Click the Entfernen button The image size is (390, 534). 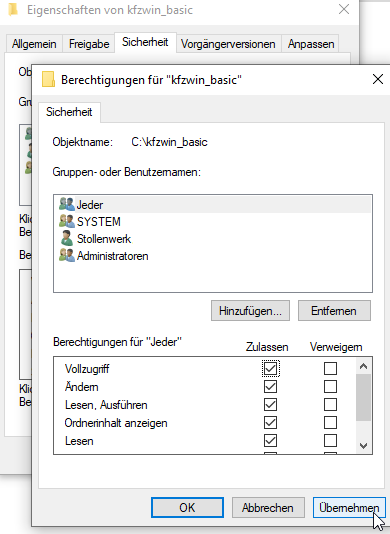[334, 311]
